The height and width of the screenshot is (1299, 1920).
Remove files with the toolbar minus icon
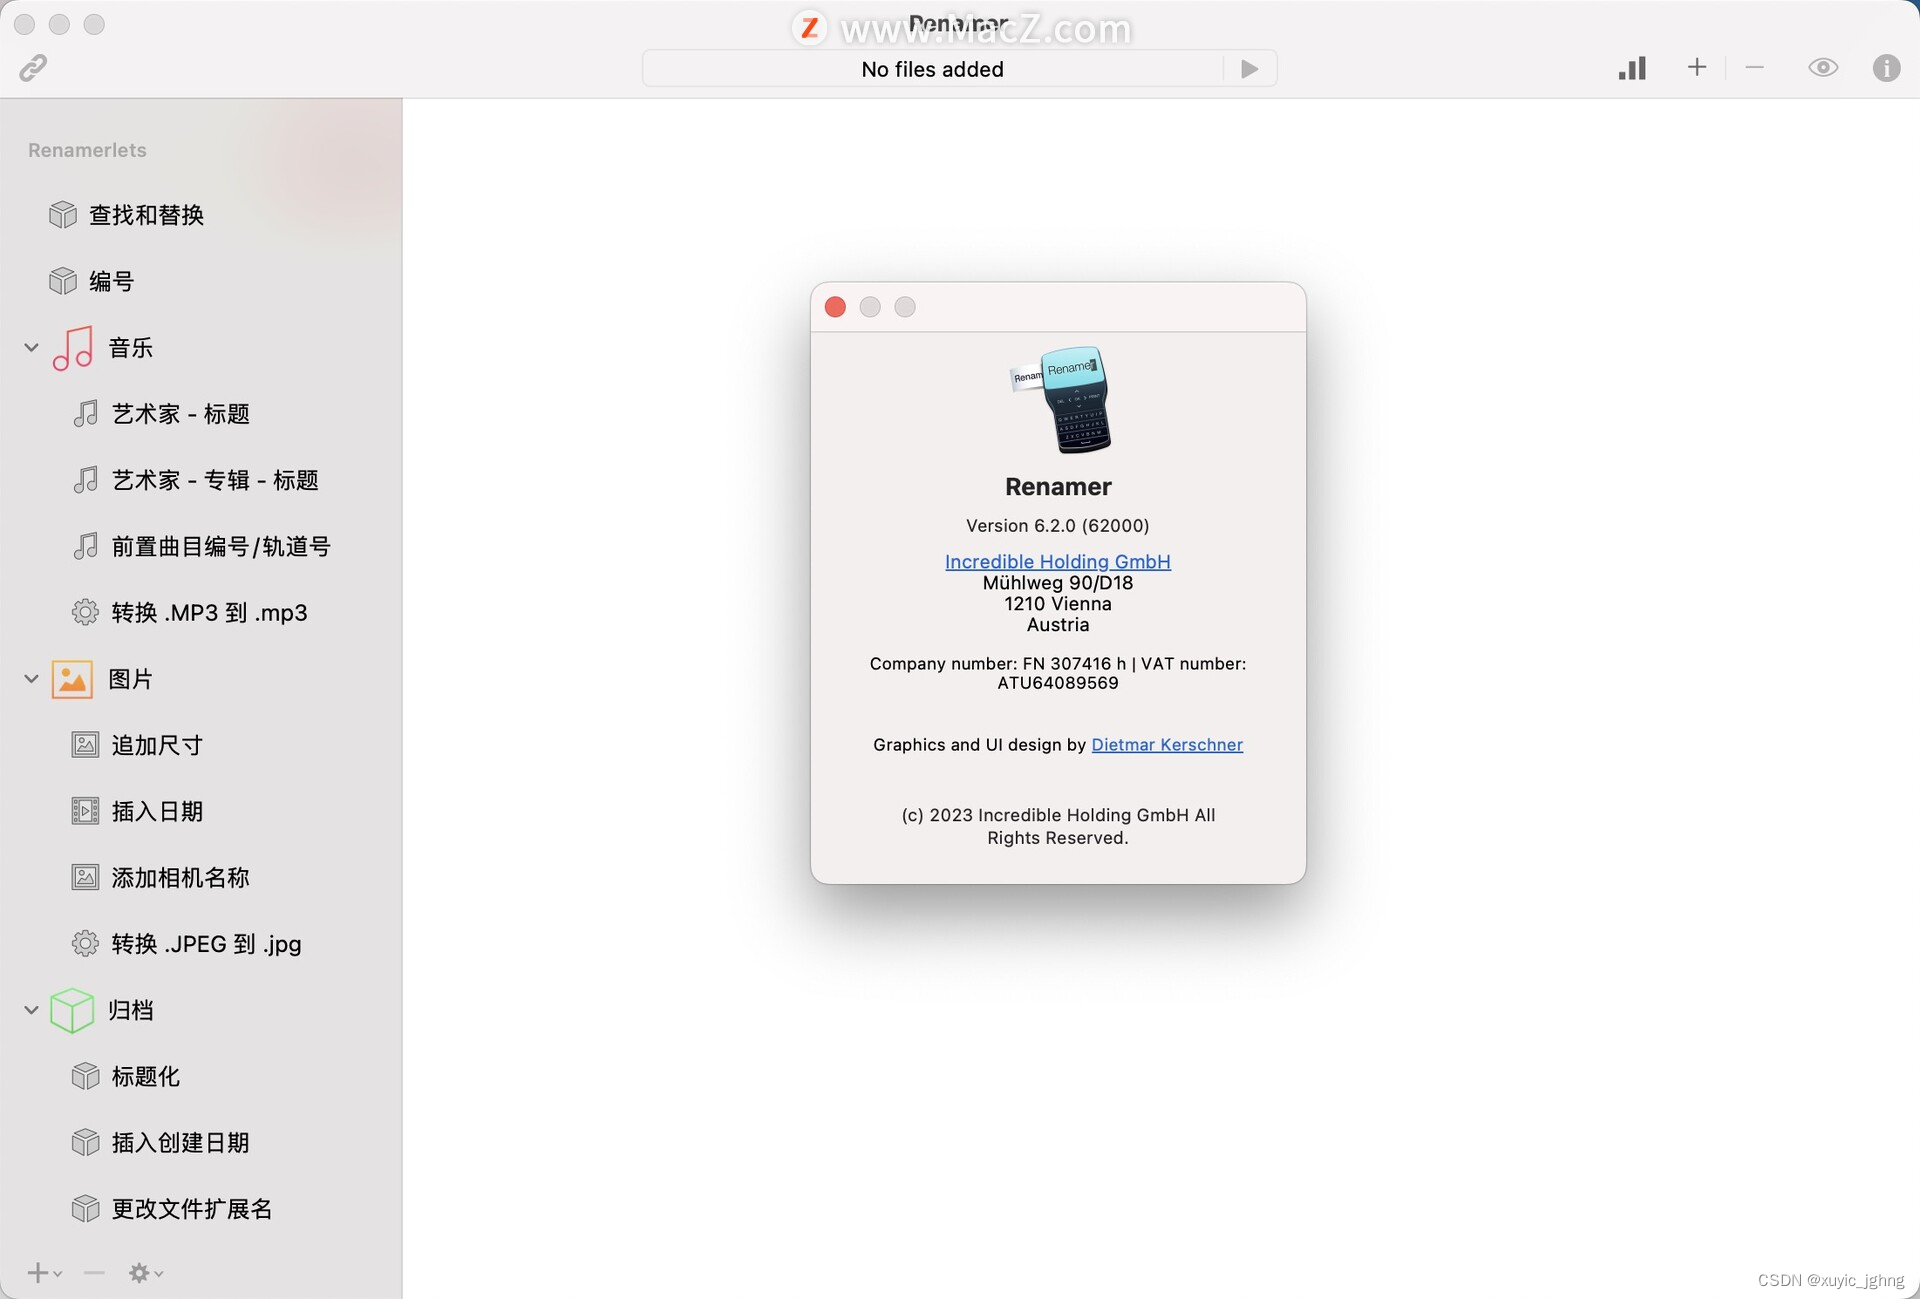1754,67
